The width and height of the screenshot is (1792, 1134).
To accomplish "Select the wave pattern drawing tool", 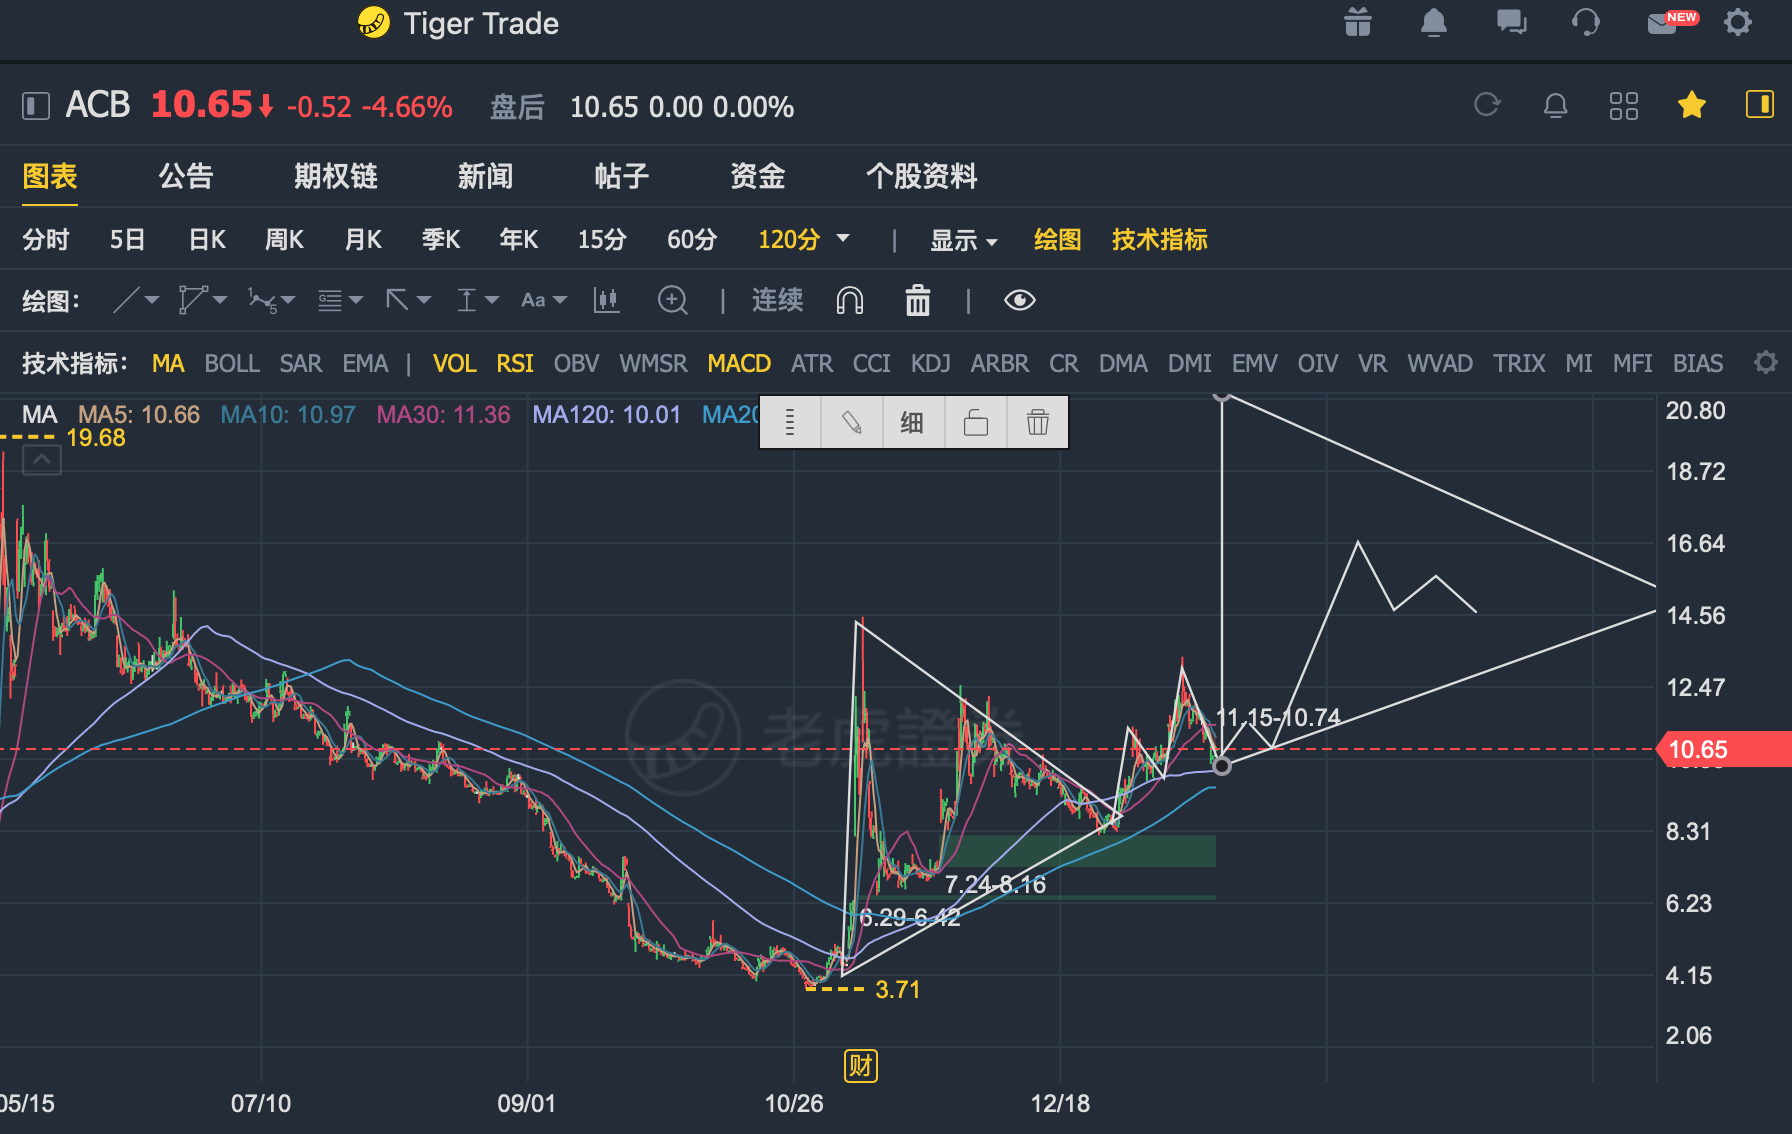I will [x=262, y=300].
